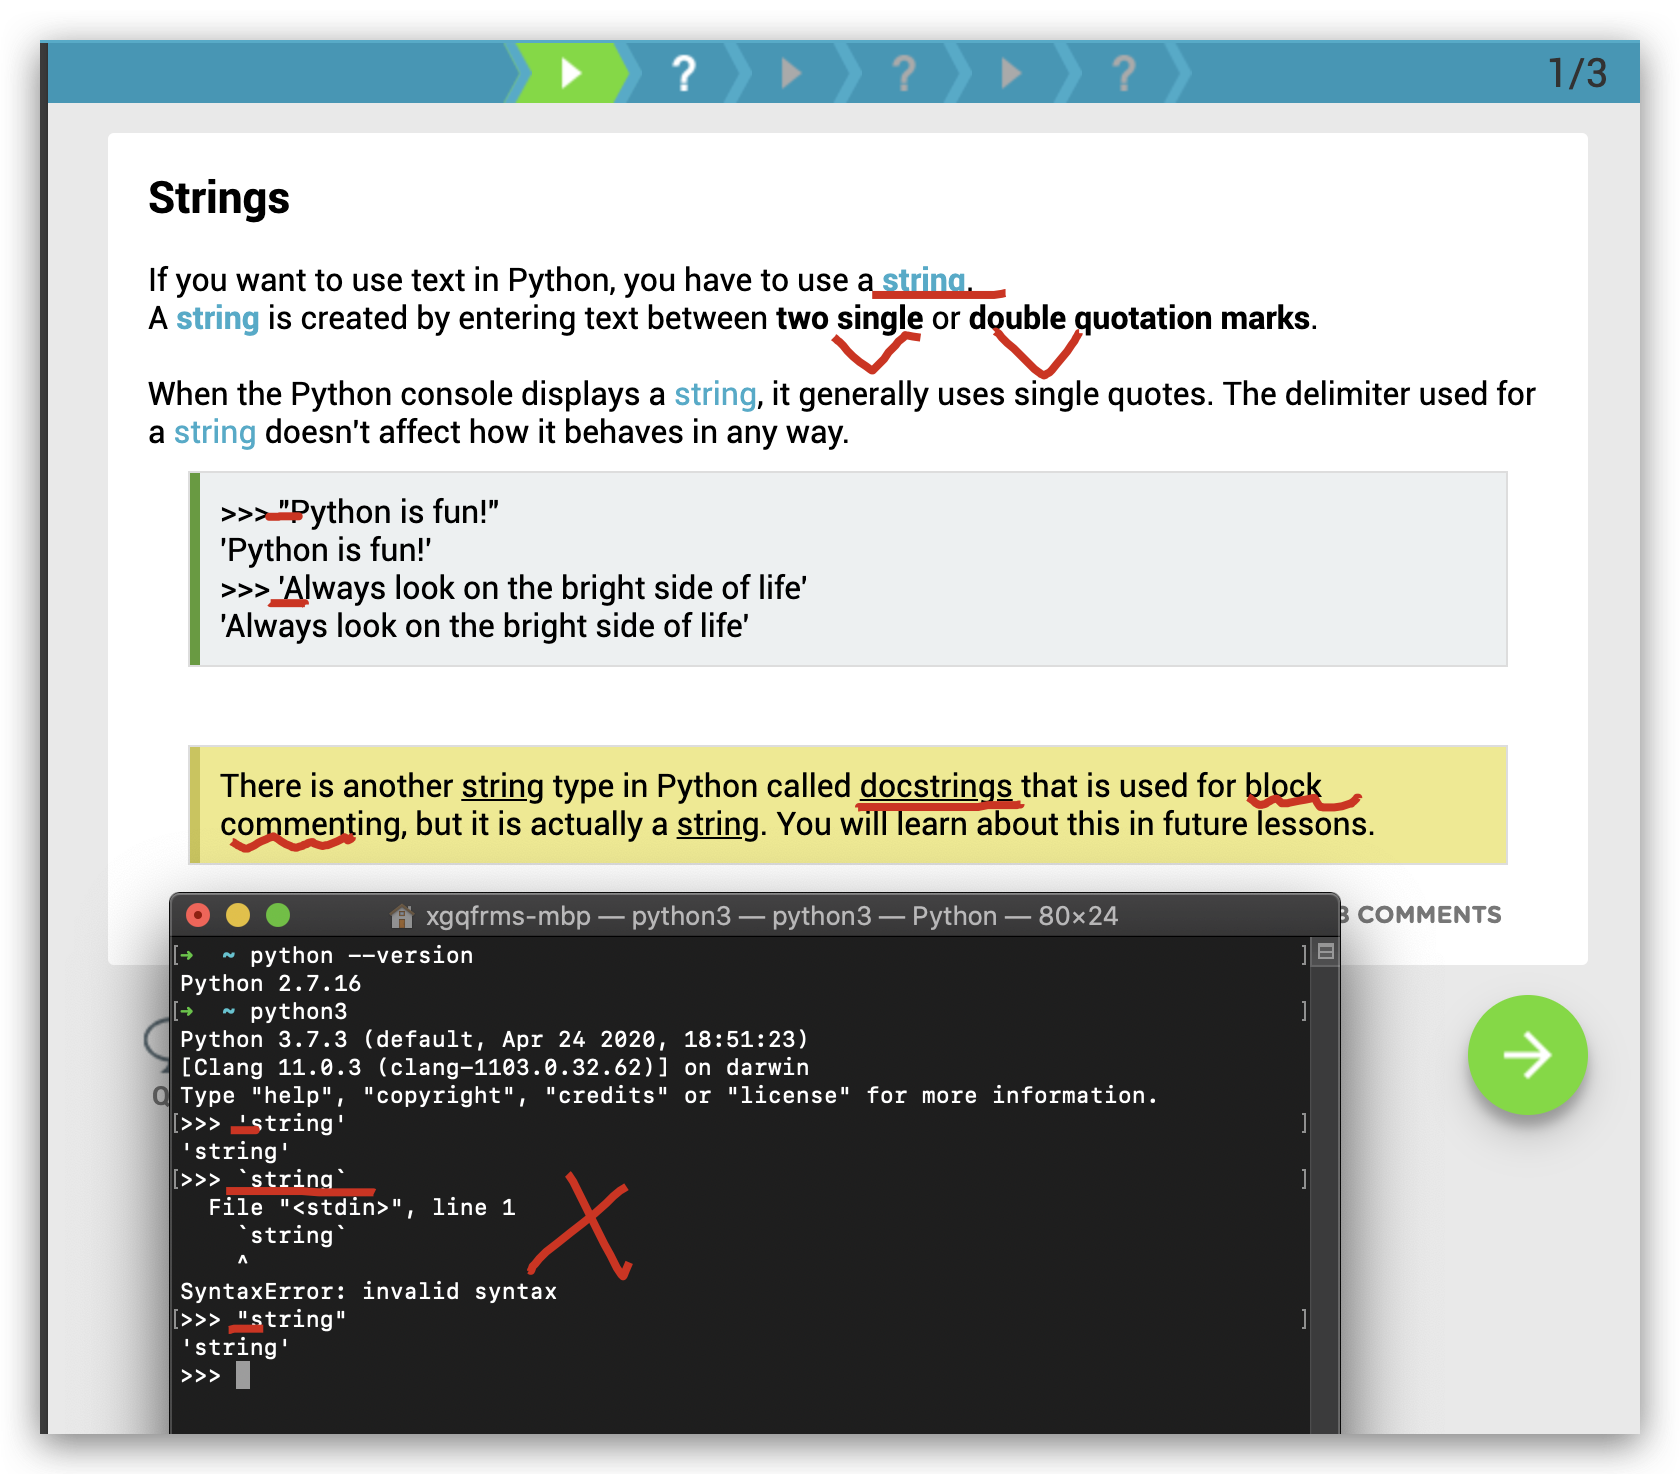
Task: Click the green next arrow button
Action: coord(1527,1055)
